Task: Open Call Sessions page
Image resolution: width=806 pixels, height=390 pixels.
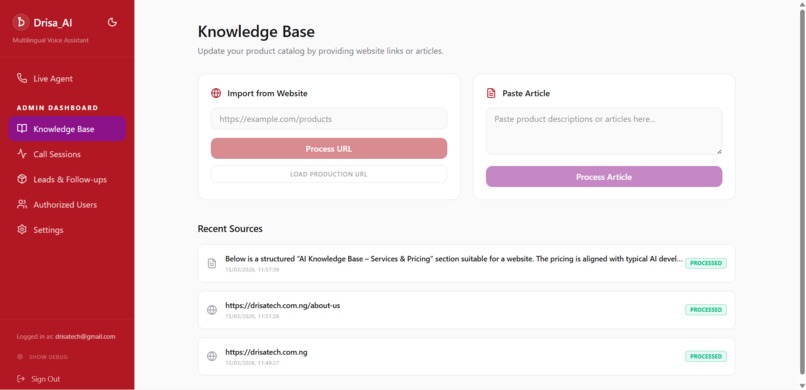Action: [x=67, y=154]
